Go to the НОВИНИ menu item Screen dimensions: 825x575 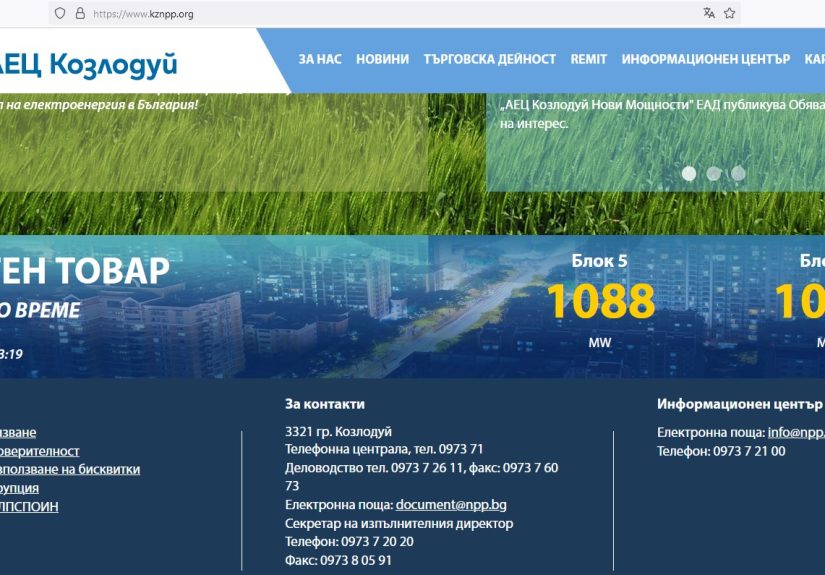(382, 59)
